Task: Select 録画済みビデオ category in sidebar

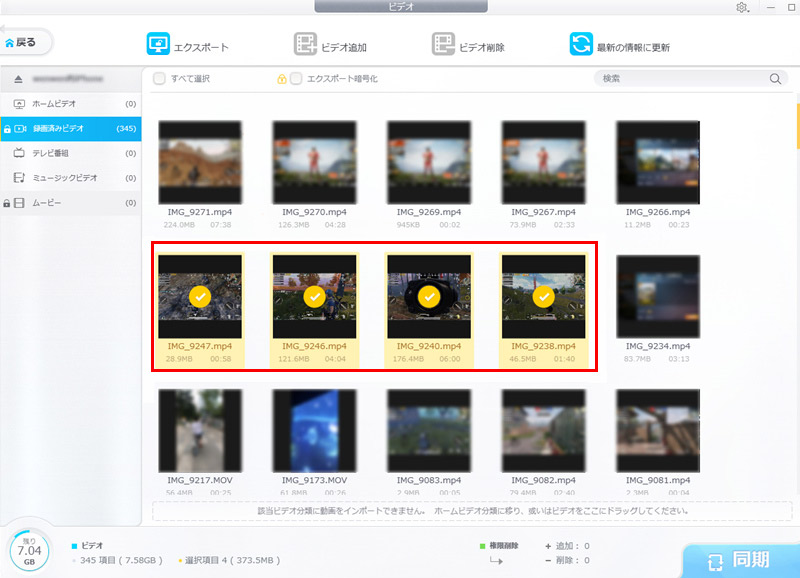Action: pyautogui.click(x=71, y=129)
